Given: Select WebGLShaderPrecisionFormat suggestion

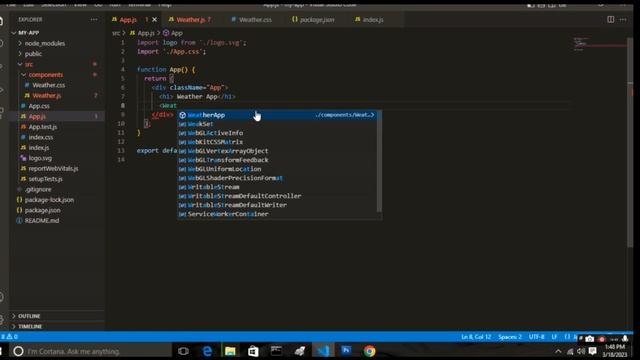Looking at the screenshot, I should click(x=277, y=178).
